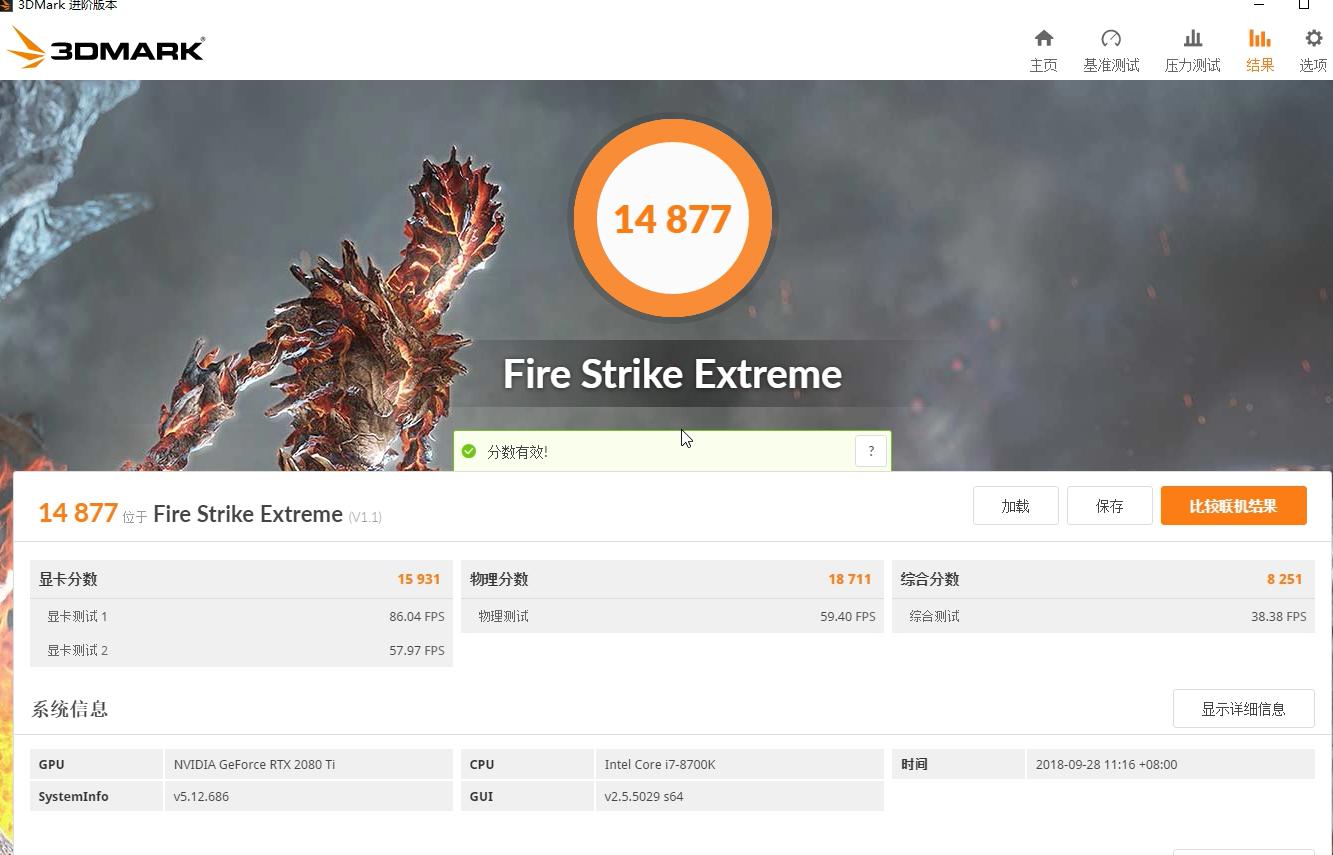Click the SystemInfo label cell
Viewport: 1333px width, 855px height.
[x=96, y=796]
